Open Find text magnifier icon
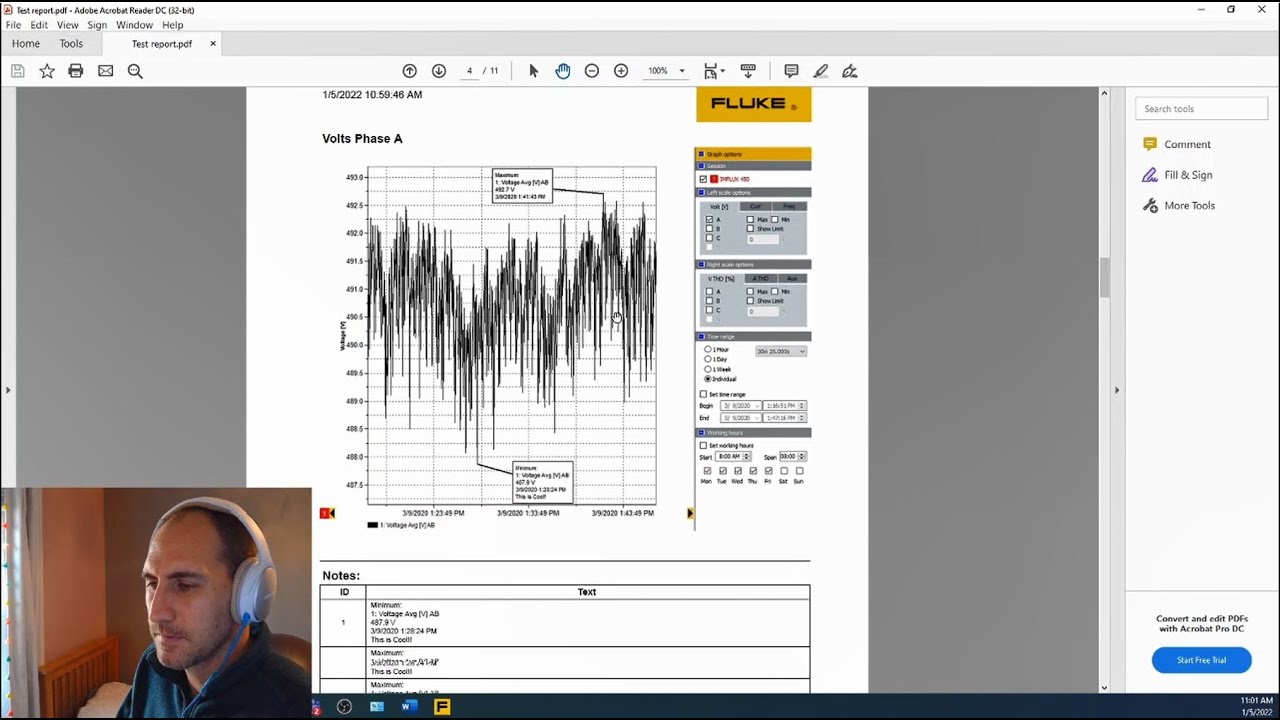 pyautogui.click(x=135, y=71)
